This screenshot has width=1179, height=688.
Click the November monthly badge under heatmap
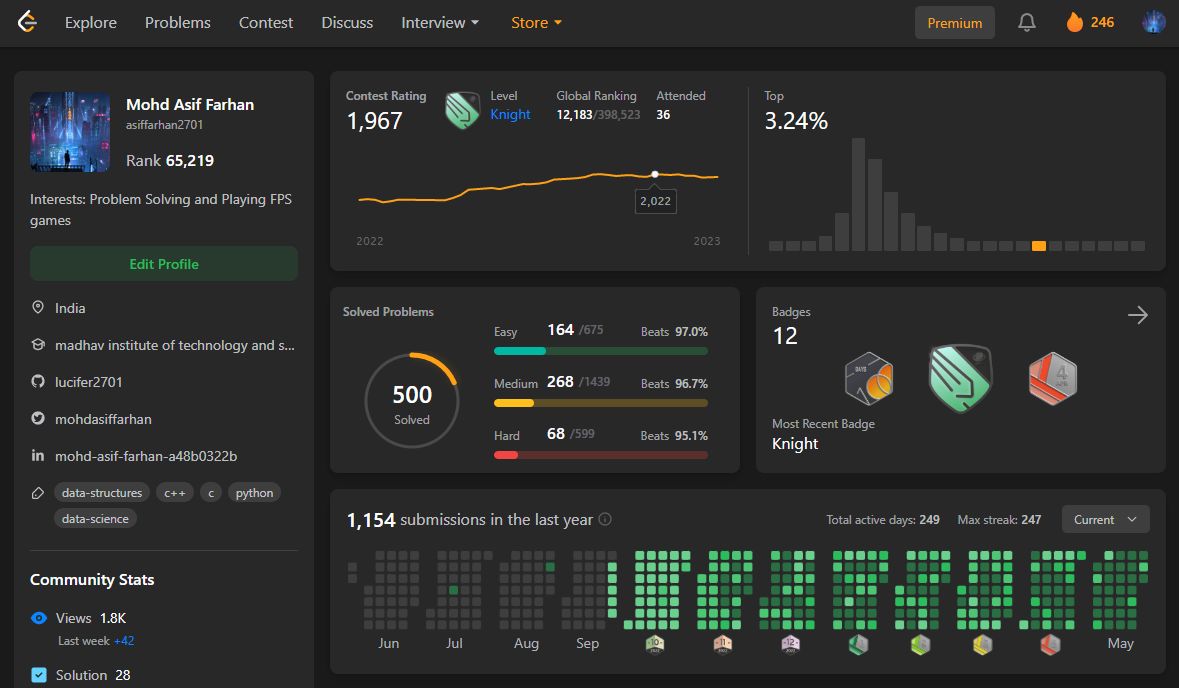tap(723, 644)
